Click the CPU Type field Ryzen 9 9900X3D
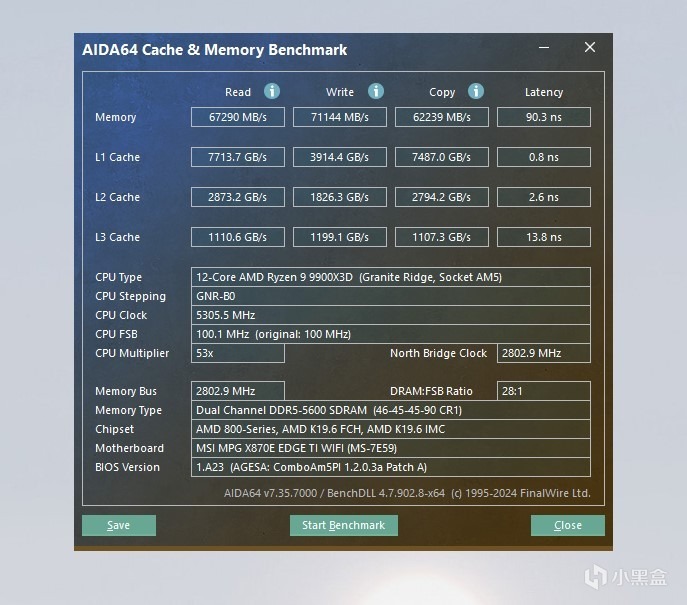The image size is (687, 605). coord(391,277)
